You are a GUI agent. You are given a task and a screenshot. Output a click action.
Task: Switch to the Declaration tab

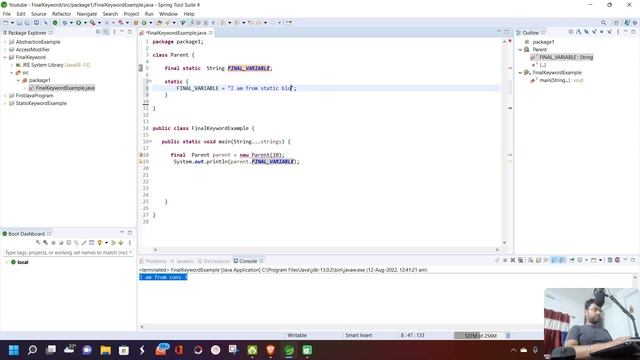(x=213, y=261)
